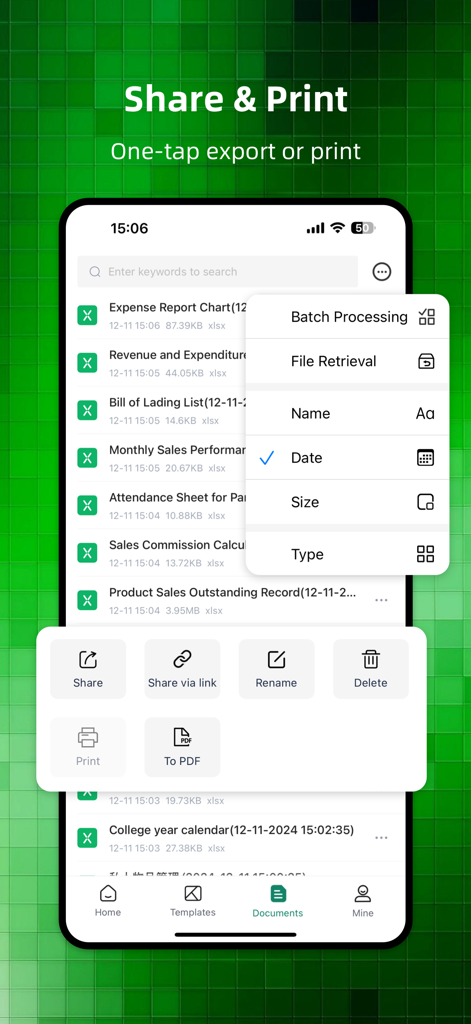Click the College year calendar xlsx icon
Viewport: 471px width, 1024px height.
pyautogui.click(x=87, y=838)
